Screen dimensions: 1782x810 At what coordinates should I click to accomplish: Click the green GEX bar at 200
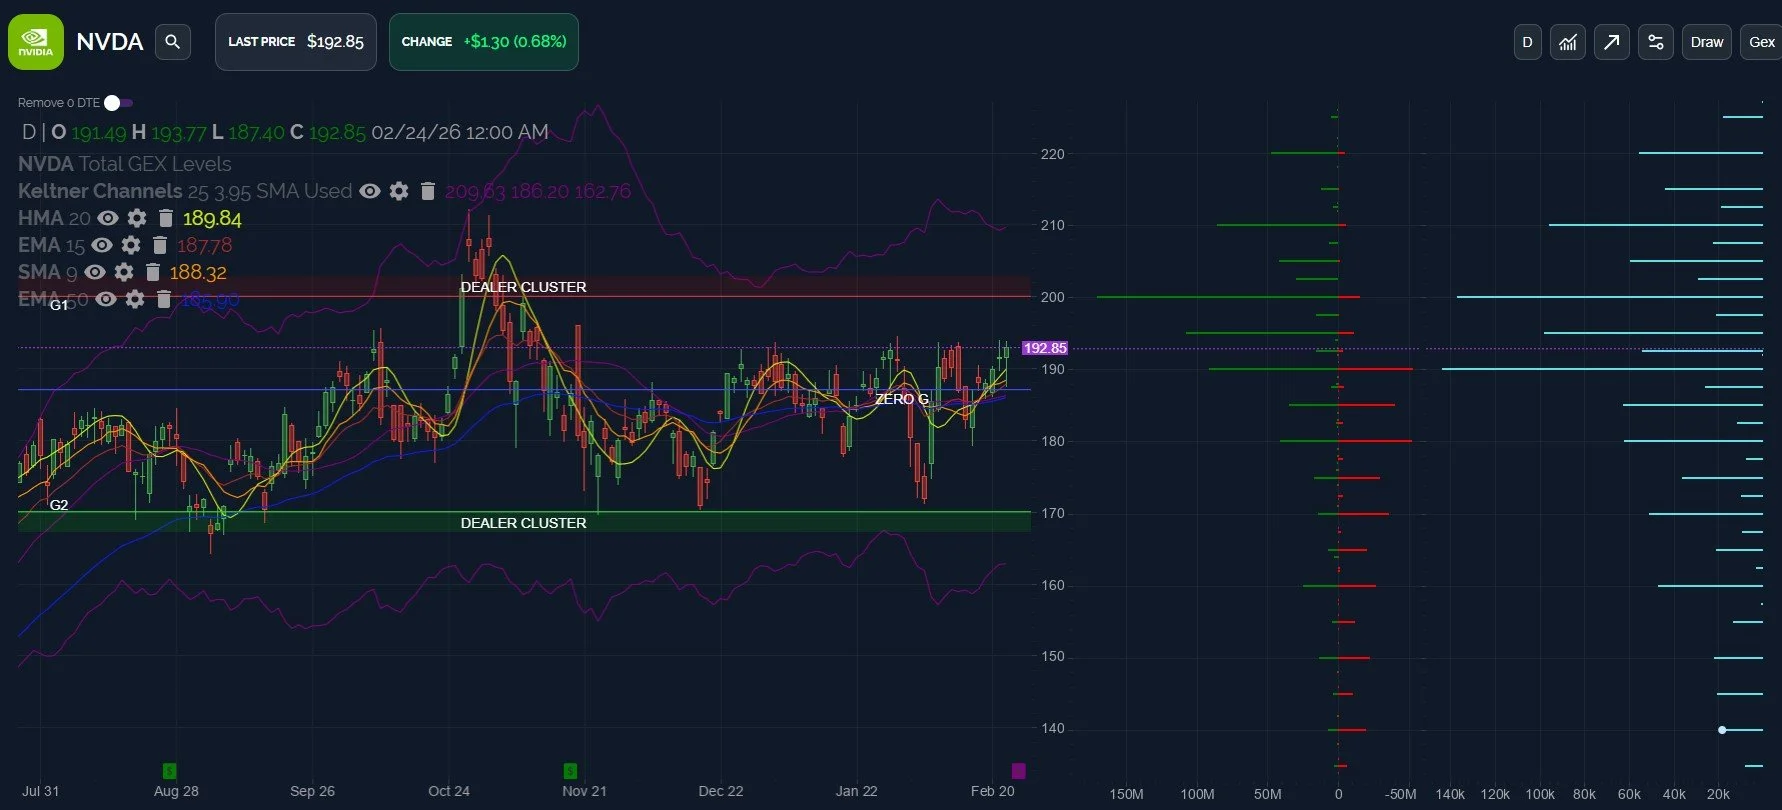pyautogui.click(x=1217, y=297)
